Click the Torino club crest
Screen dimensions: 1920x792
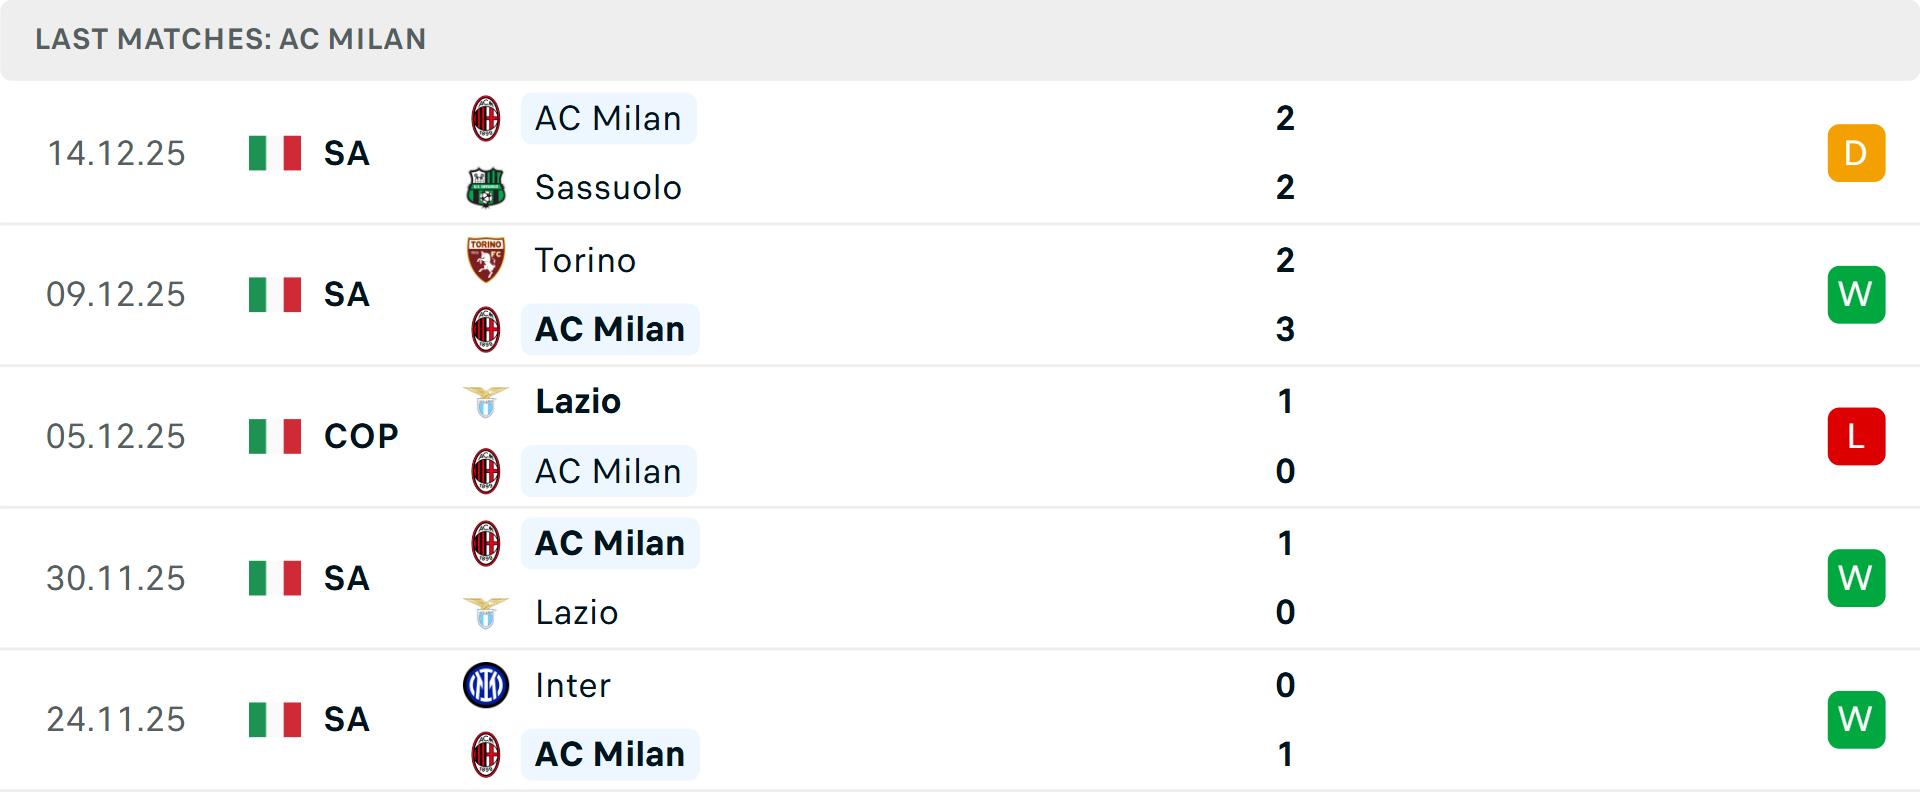pyautogui.click(x=486, y=260)
